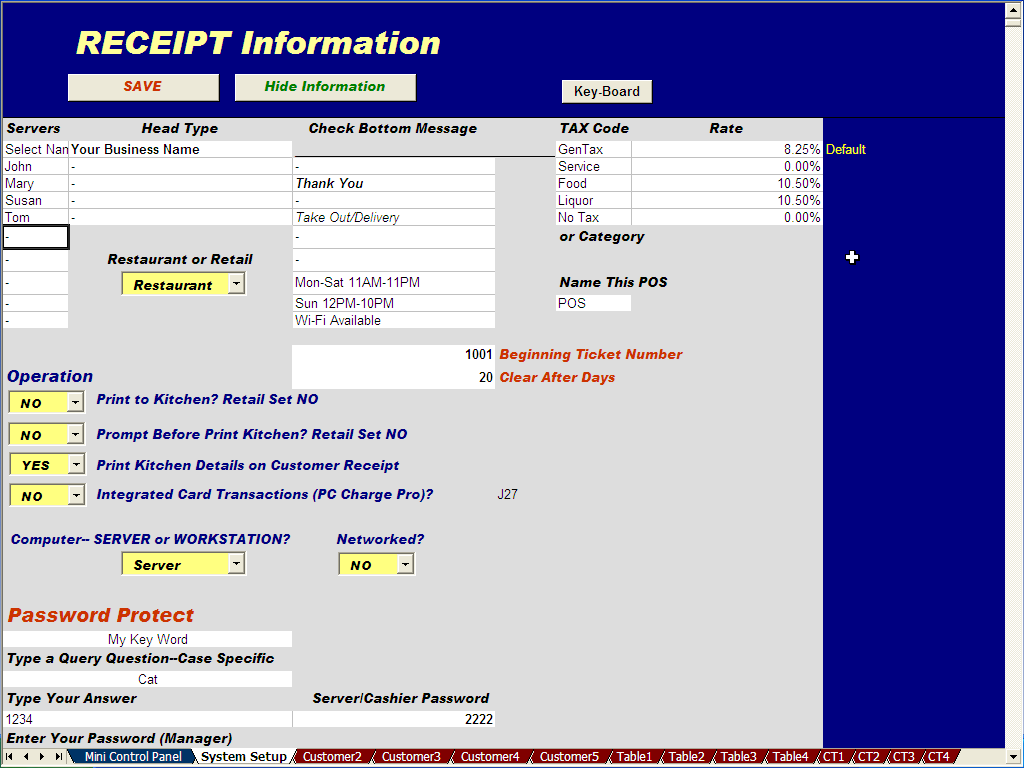Toggle the Print Kitchen Details YES selector

76,465
